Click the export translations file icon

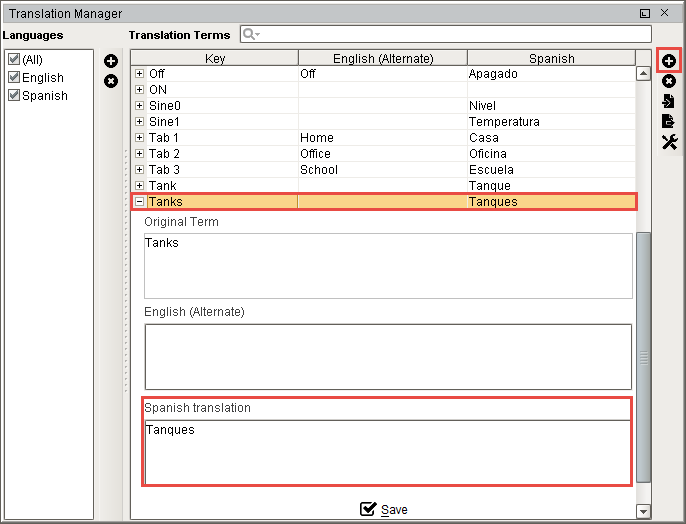(669, 122)
